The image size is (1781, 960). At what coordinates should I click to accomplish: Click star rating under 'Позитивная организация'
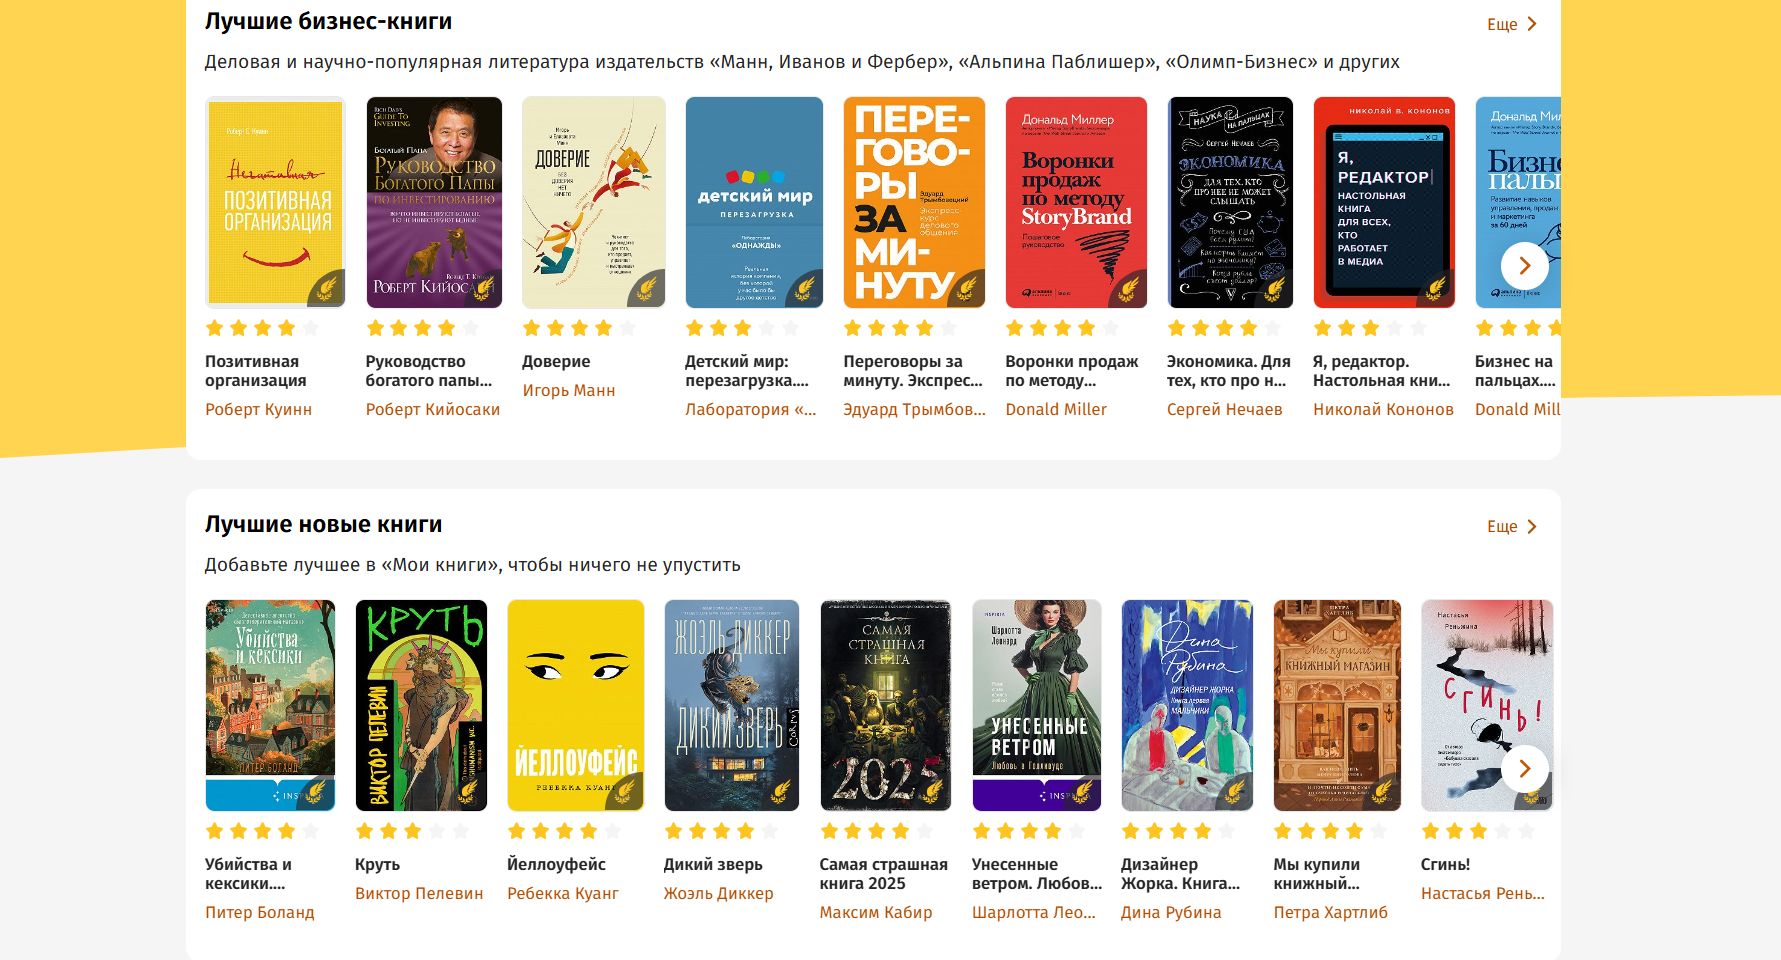[262, 328]
